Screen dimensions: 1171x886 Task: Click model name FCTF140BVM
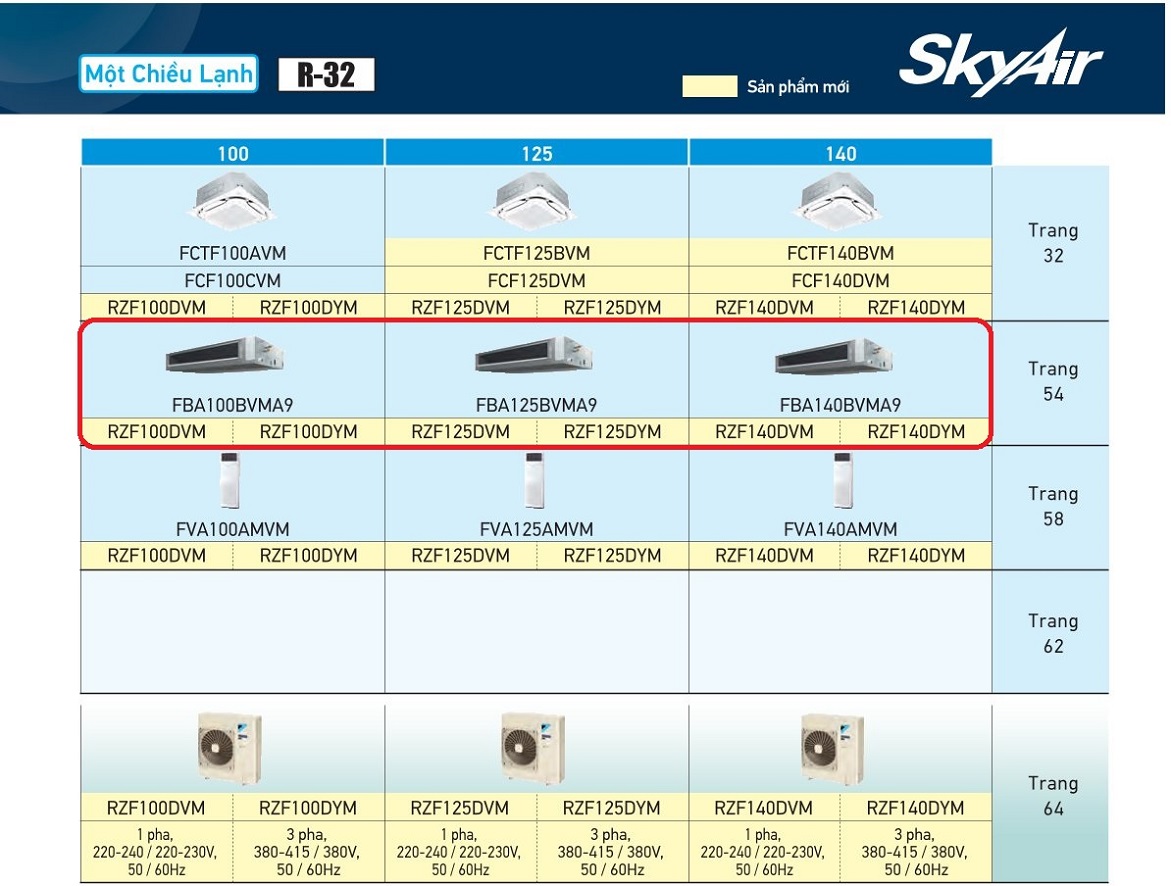point(840,253)
